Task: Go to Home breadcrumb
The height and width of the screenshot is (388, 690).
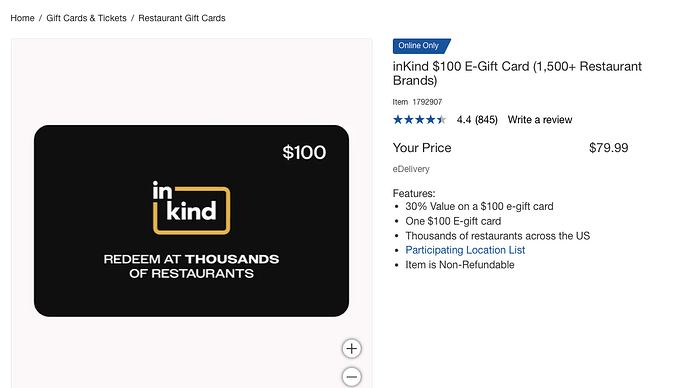Action: 22,18
